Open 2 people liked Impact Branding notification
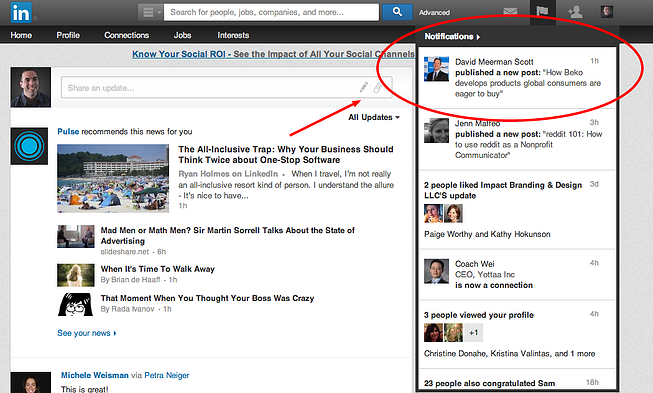The width and height of the screenshot is (653, 393). (x=503, y=190)
